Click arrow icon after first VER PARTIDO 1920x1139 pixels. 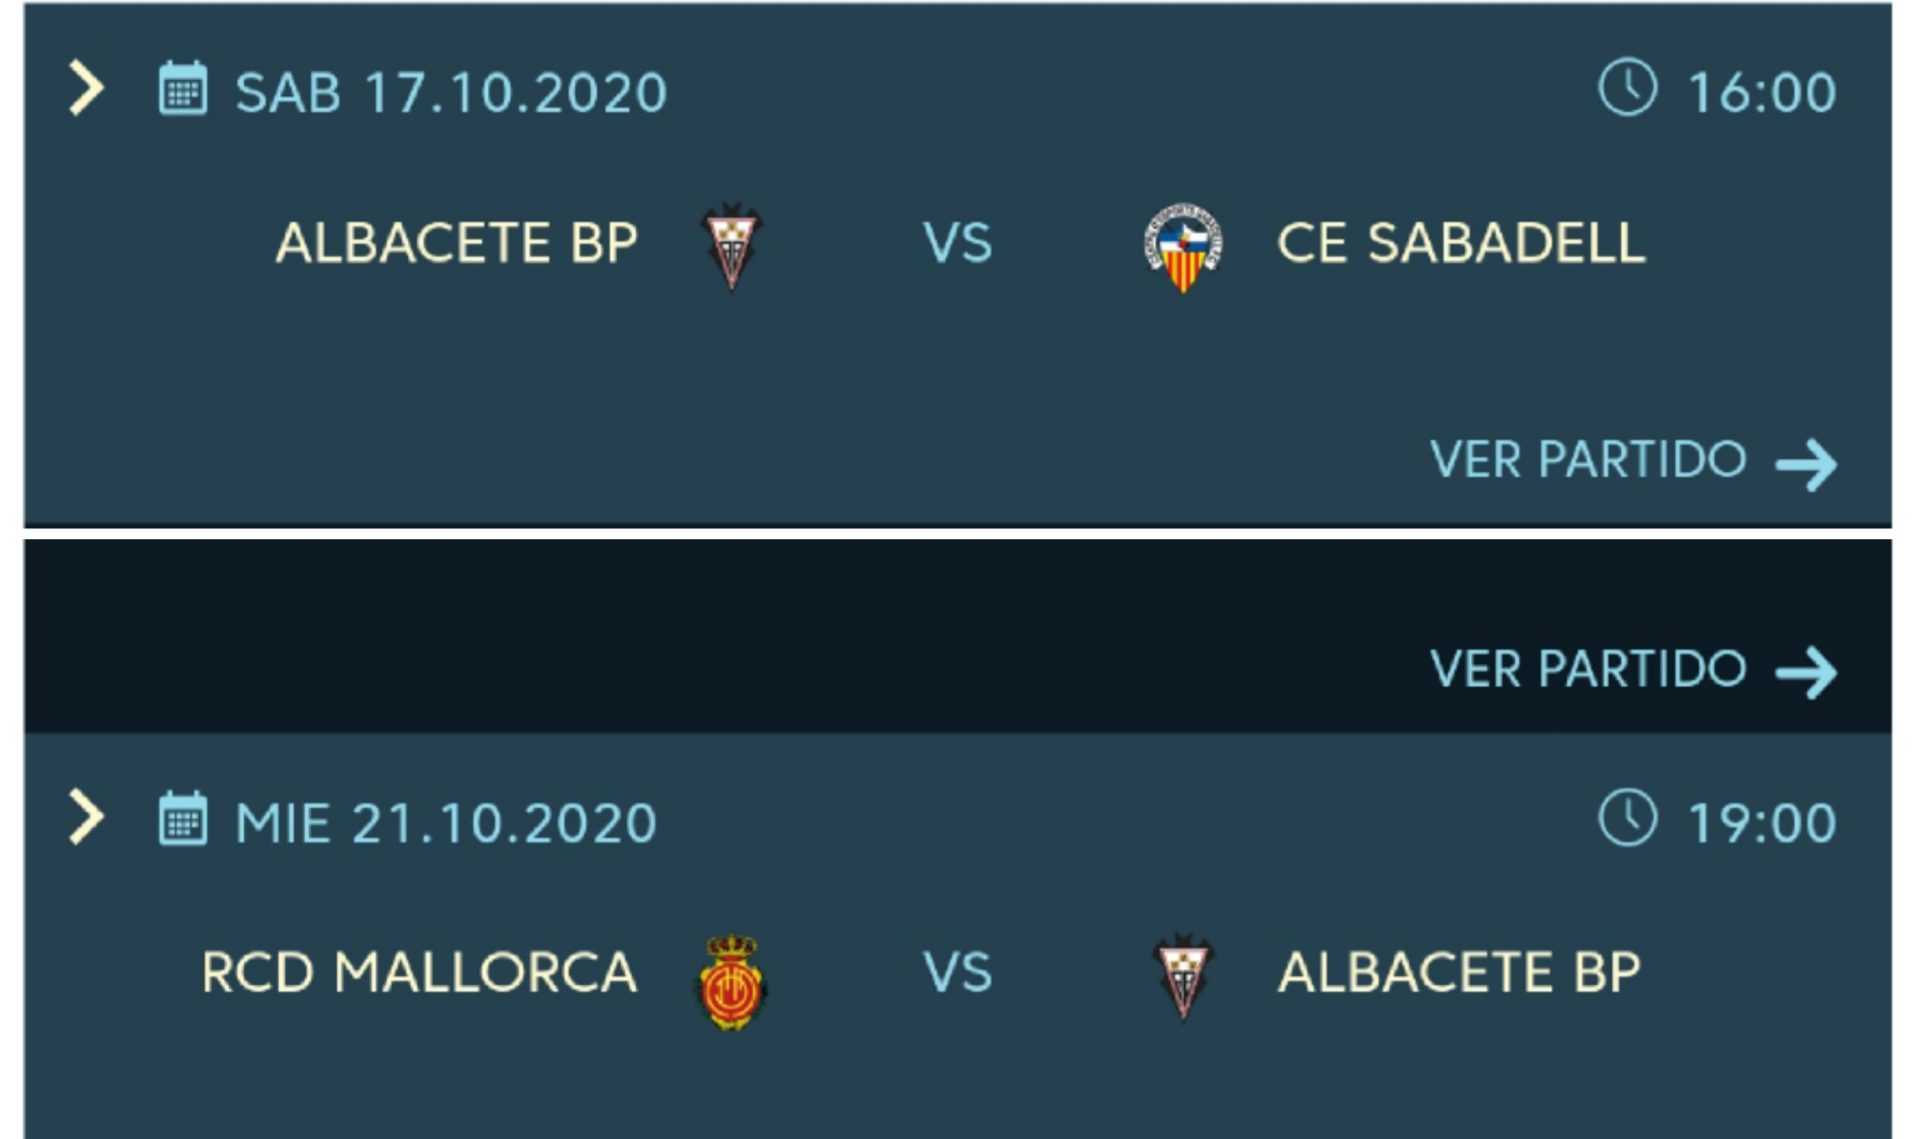pos(1806,465)
